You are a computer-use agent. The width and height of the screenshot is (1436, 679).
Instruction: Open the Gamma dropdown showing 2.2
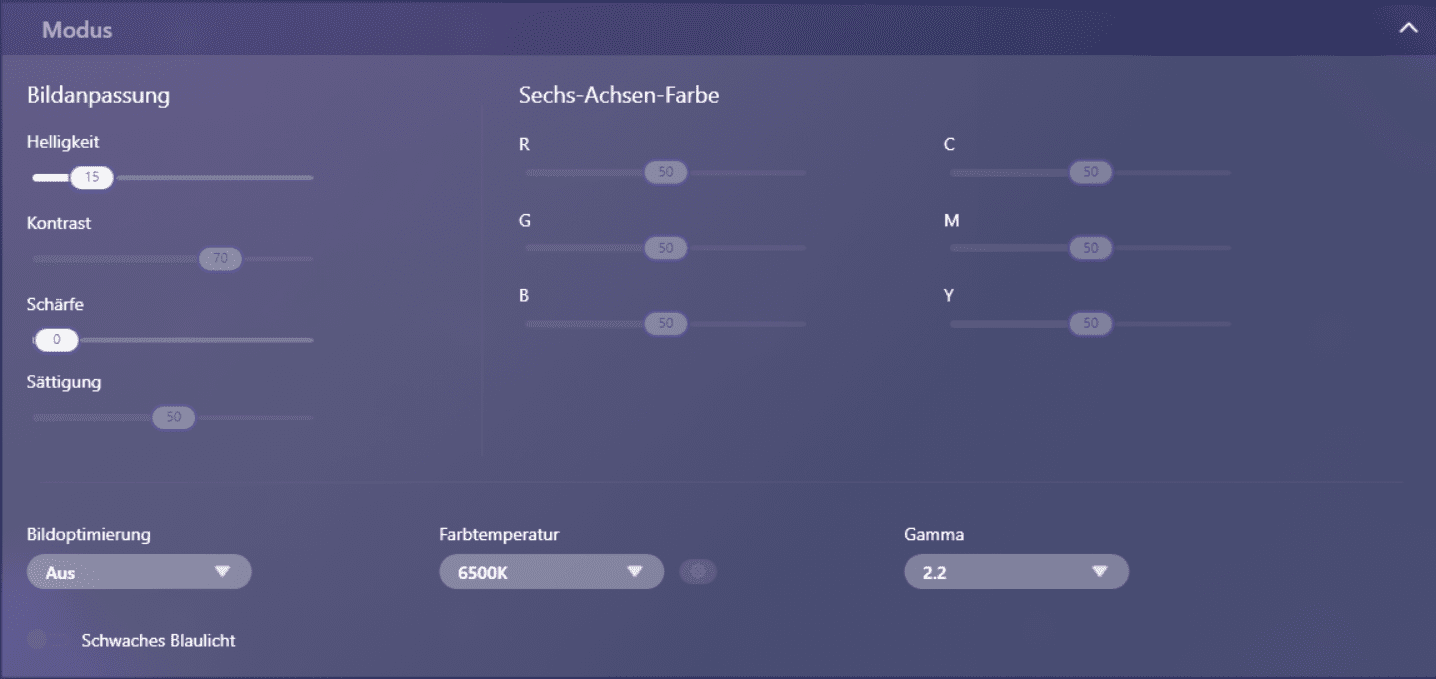coord(1015,572)
